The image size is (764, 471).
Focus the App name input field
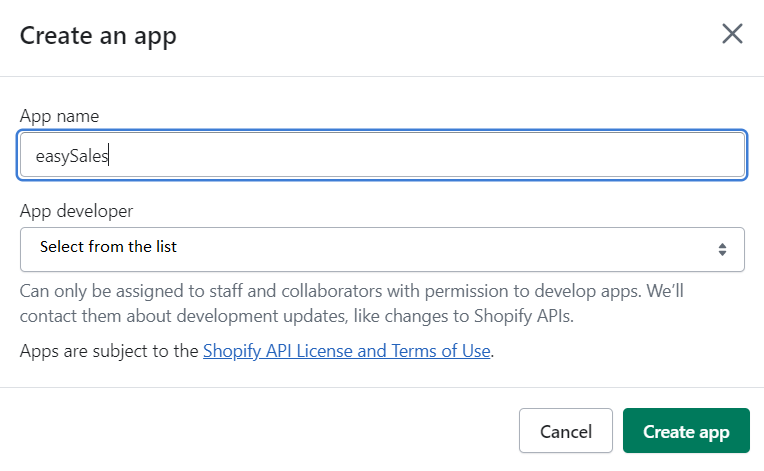coord(382,155)
